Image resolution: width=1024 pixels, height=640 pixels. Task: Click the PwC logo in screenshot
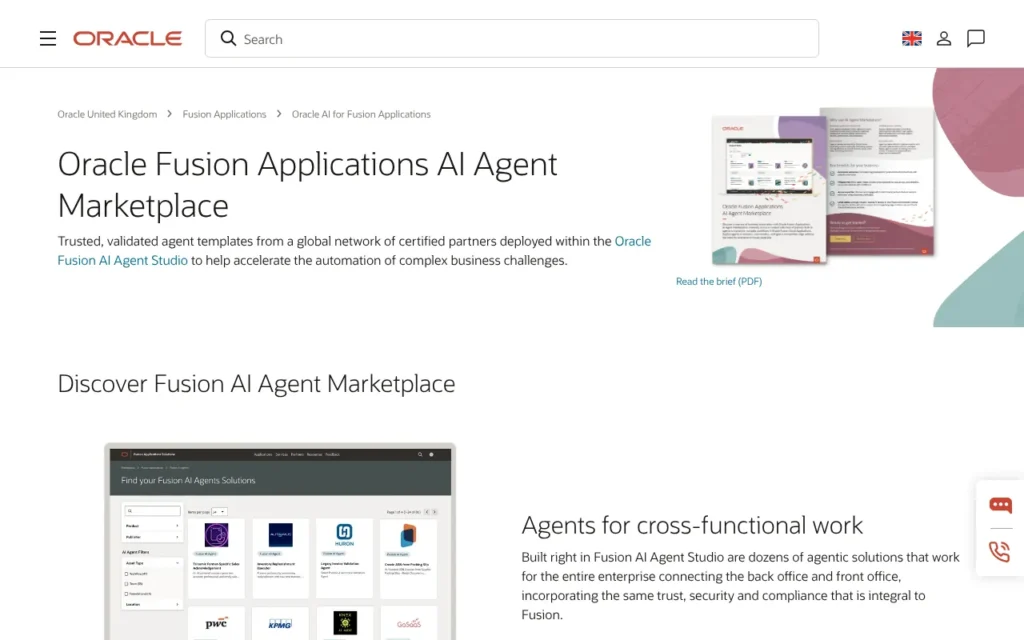tap(216, 623)
